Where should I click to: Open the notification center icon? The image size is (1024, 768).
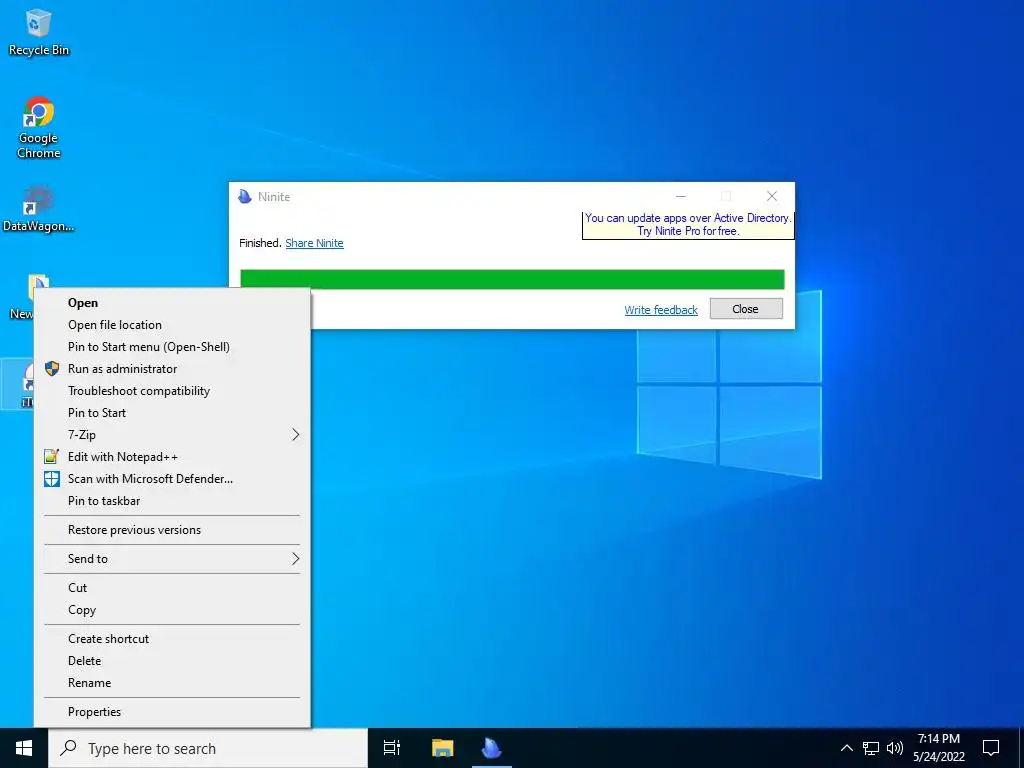[991, 748]
